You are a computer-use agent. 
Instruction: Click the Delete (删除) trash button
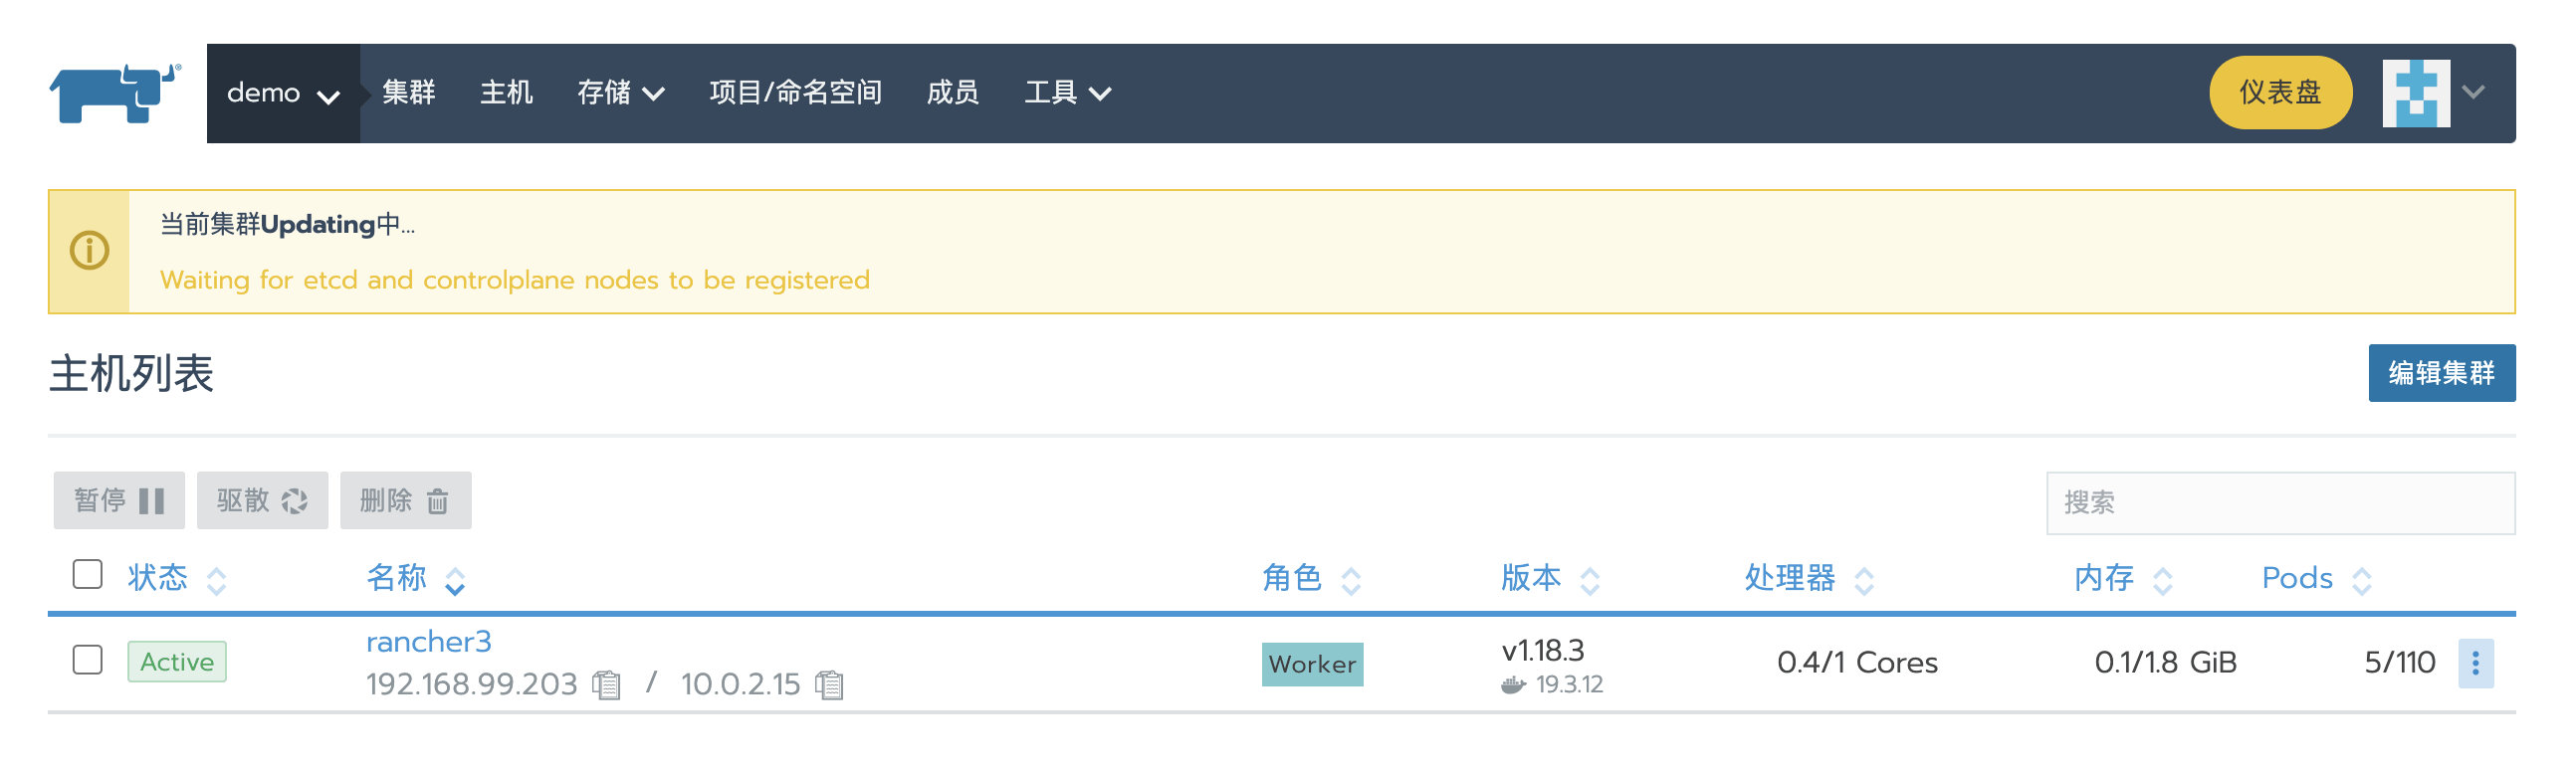405,500
